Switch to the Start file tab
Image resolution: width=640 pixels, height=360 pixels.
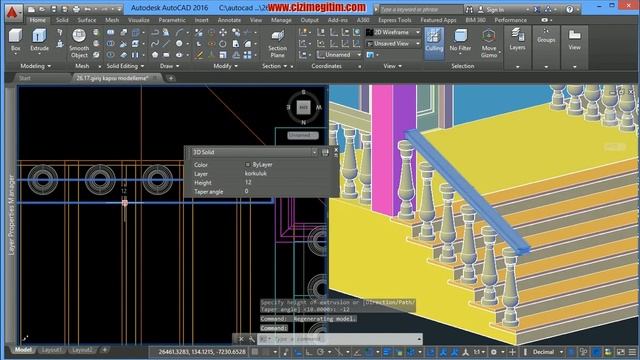tap(25, 78)
